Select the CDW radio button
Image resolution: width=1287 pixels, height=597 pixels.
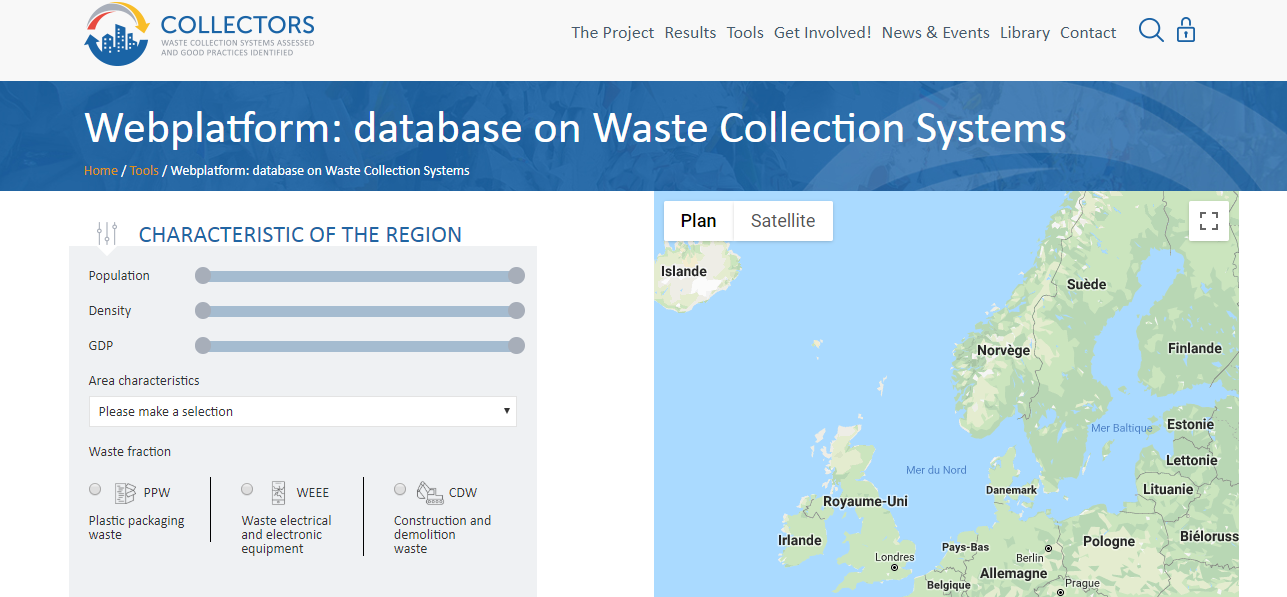399,489
